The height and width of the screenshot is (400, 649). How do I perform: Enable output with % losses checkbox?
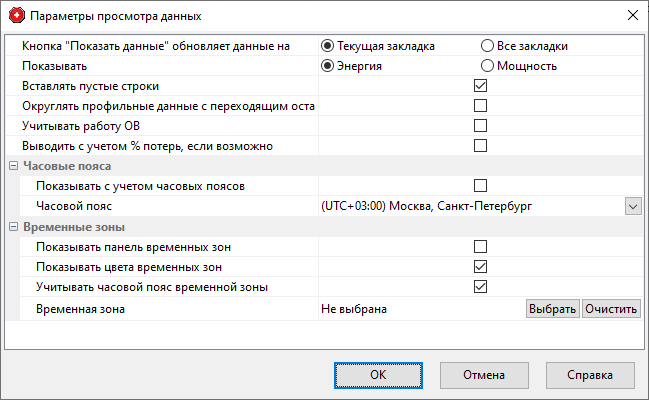click(x=480, y=146)
